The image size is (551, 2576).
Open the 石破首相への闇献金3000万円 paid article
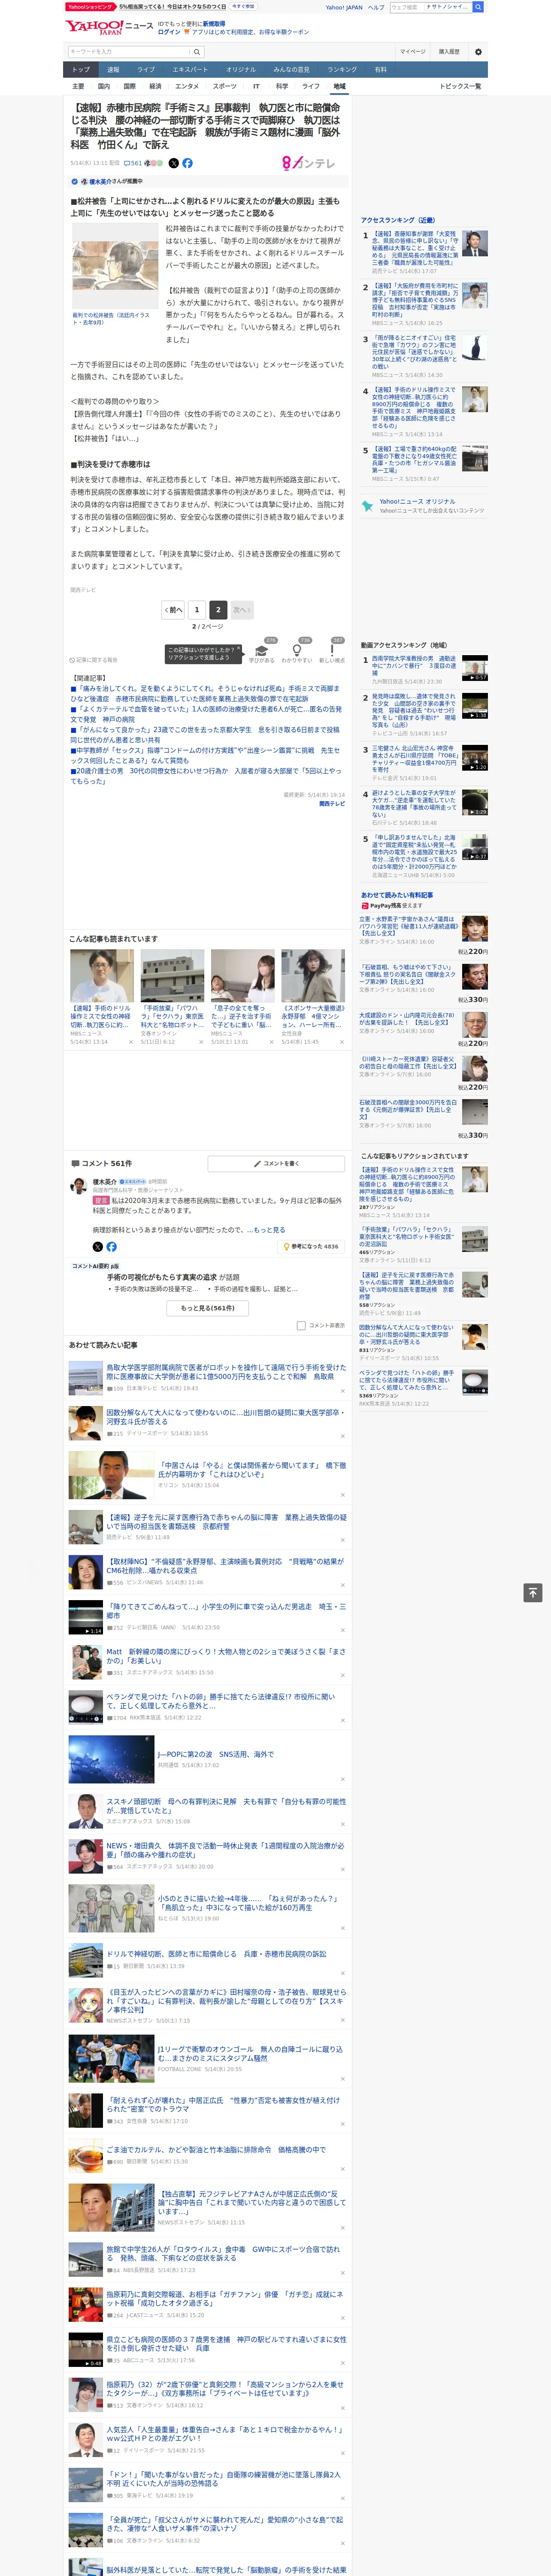point(408,1110)
